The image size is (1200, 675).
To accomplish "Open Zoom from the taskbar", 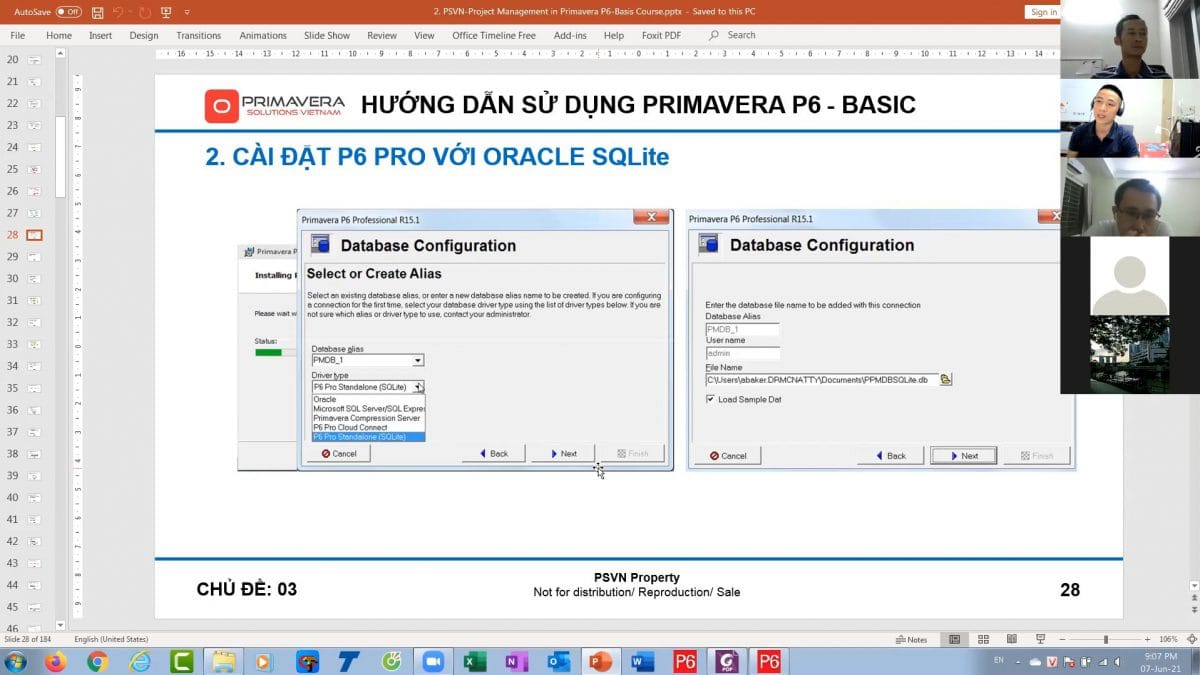I will tap(433, 661).
